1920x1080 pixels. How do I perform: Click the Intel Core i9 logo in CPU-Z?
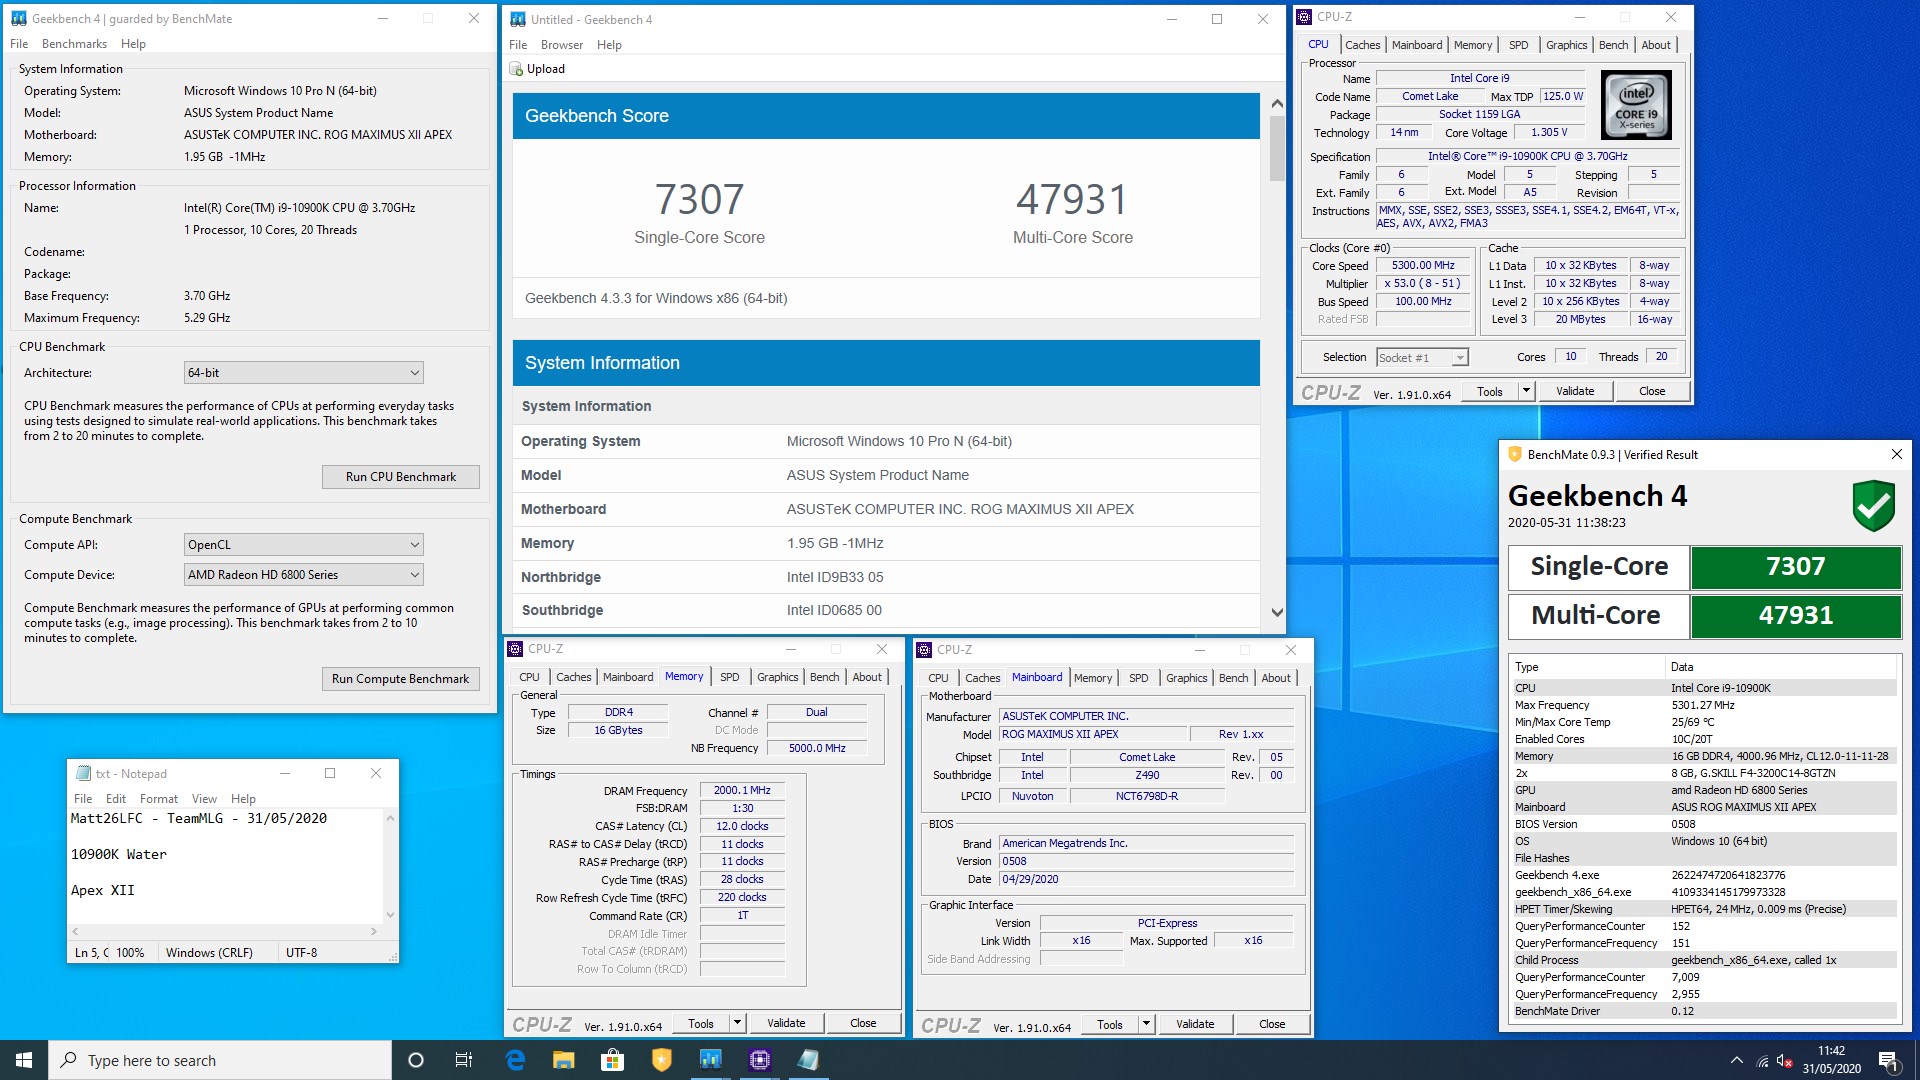coord(1636,104)
